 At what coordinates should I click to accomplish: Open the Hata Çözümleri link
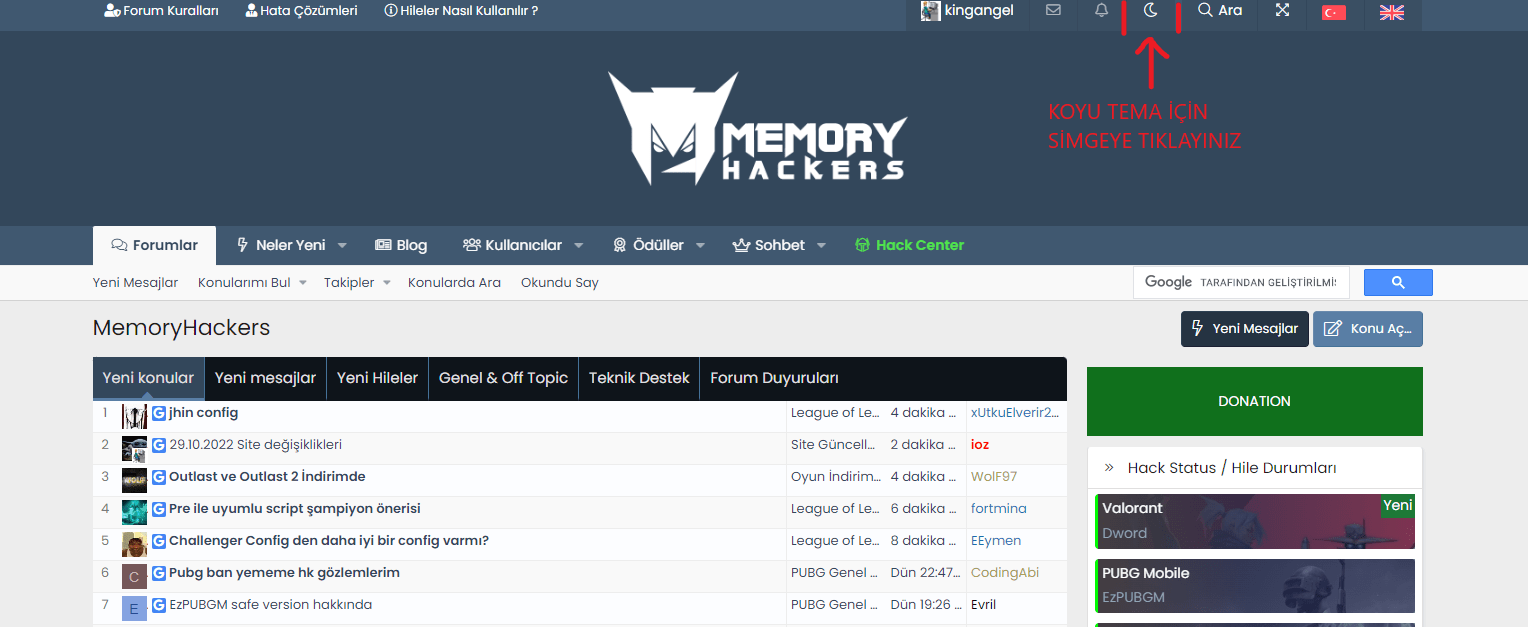301,11
